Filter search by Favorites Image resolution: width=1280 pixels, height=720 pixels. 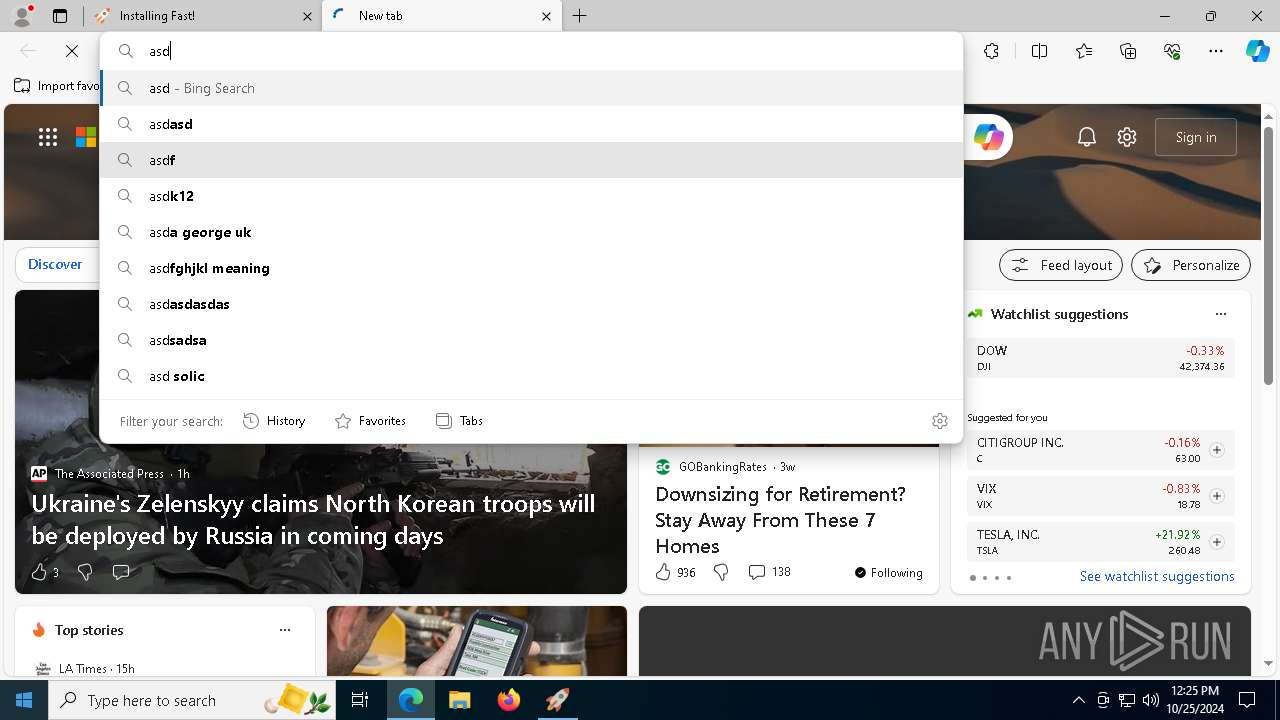coord(370,421)
